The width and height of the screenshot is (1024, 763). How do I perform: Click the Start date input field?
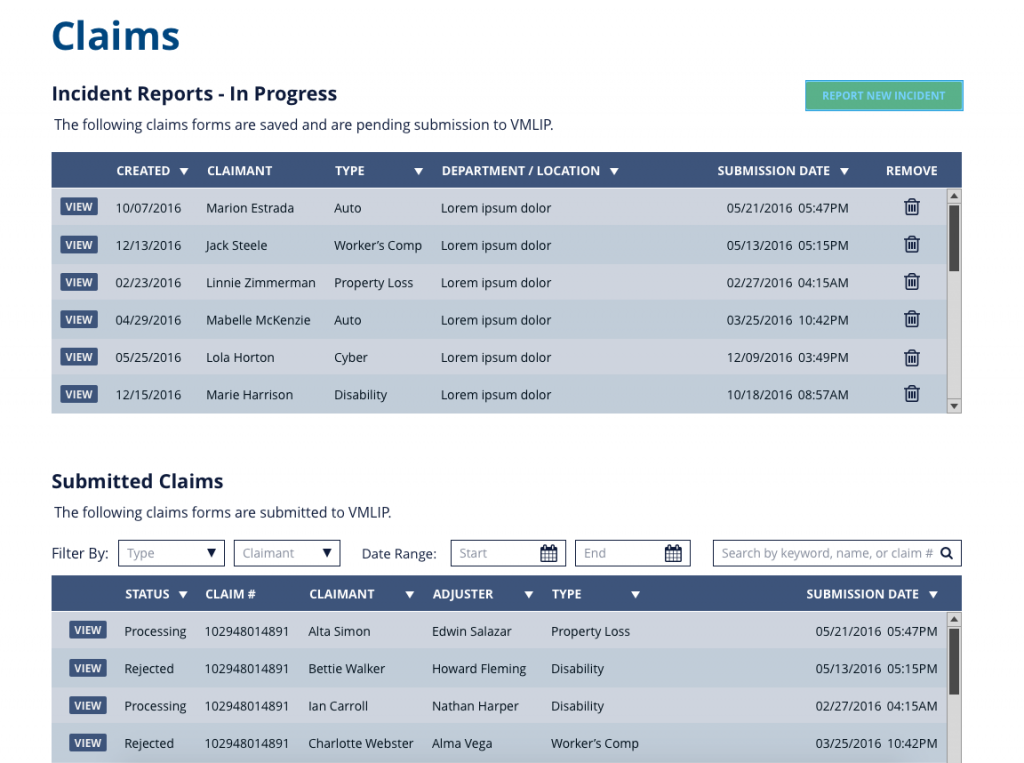pos(508,553)
